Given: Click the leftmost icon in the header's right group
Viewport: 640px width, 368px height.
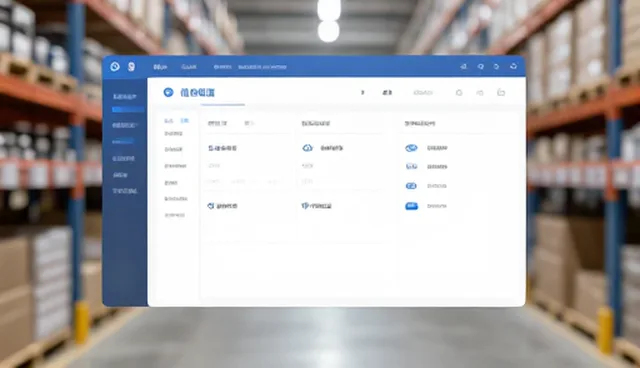Looking at the screenshot, I should tap(463, 67).
